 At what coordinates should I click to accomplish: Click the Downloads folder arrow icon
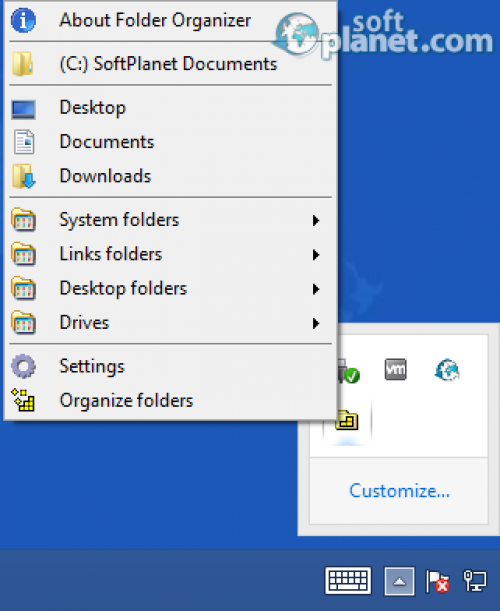24,177
